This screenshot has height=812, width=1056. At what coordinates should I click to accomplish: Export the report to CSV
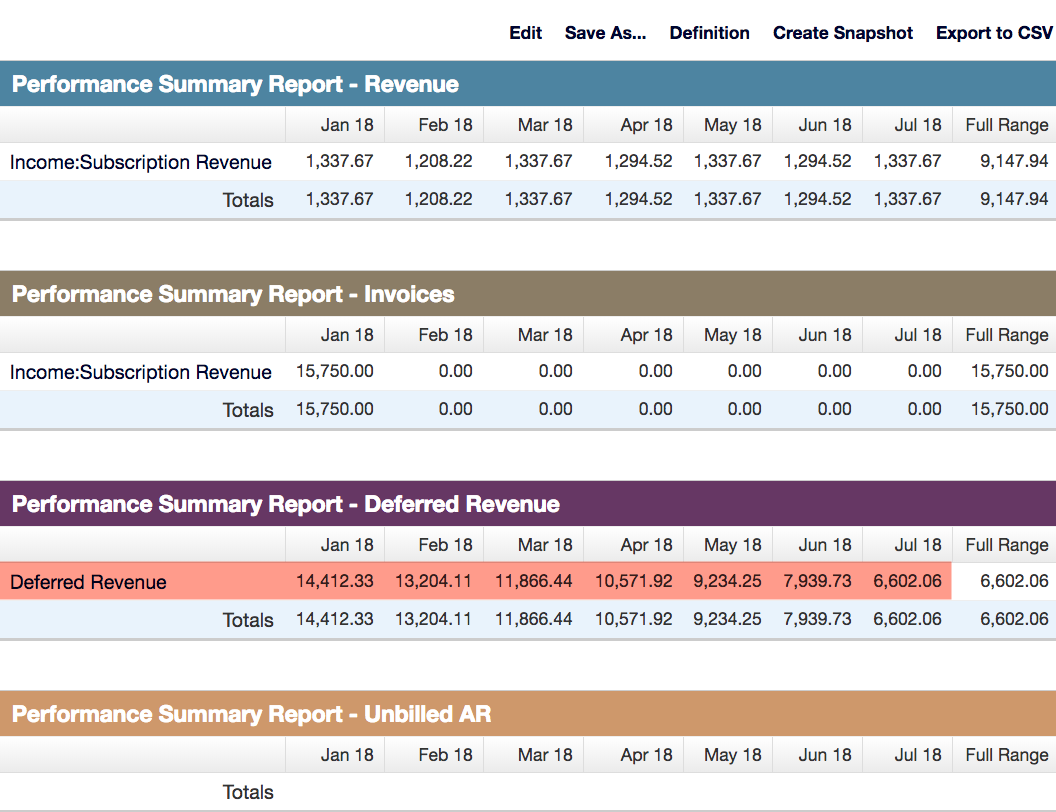tap(994, 33)
